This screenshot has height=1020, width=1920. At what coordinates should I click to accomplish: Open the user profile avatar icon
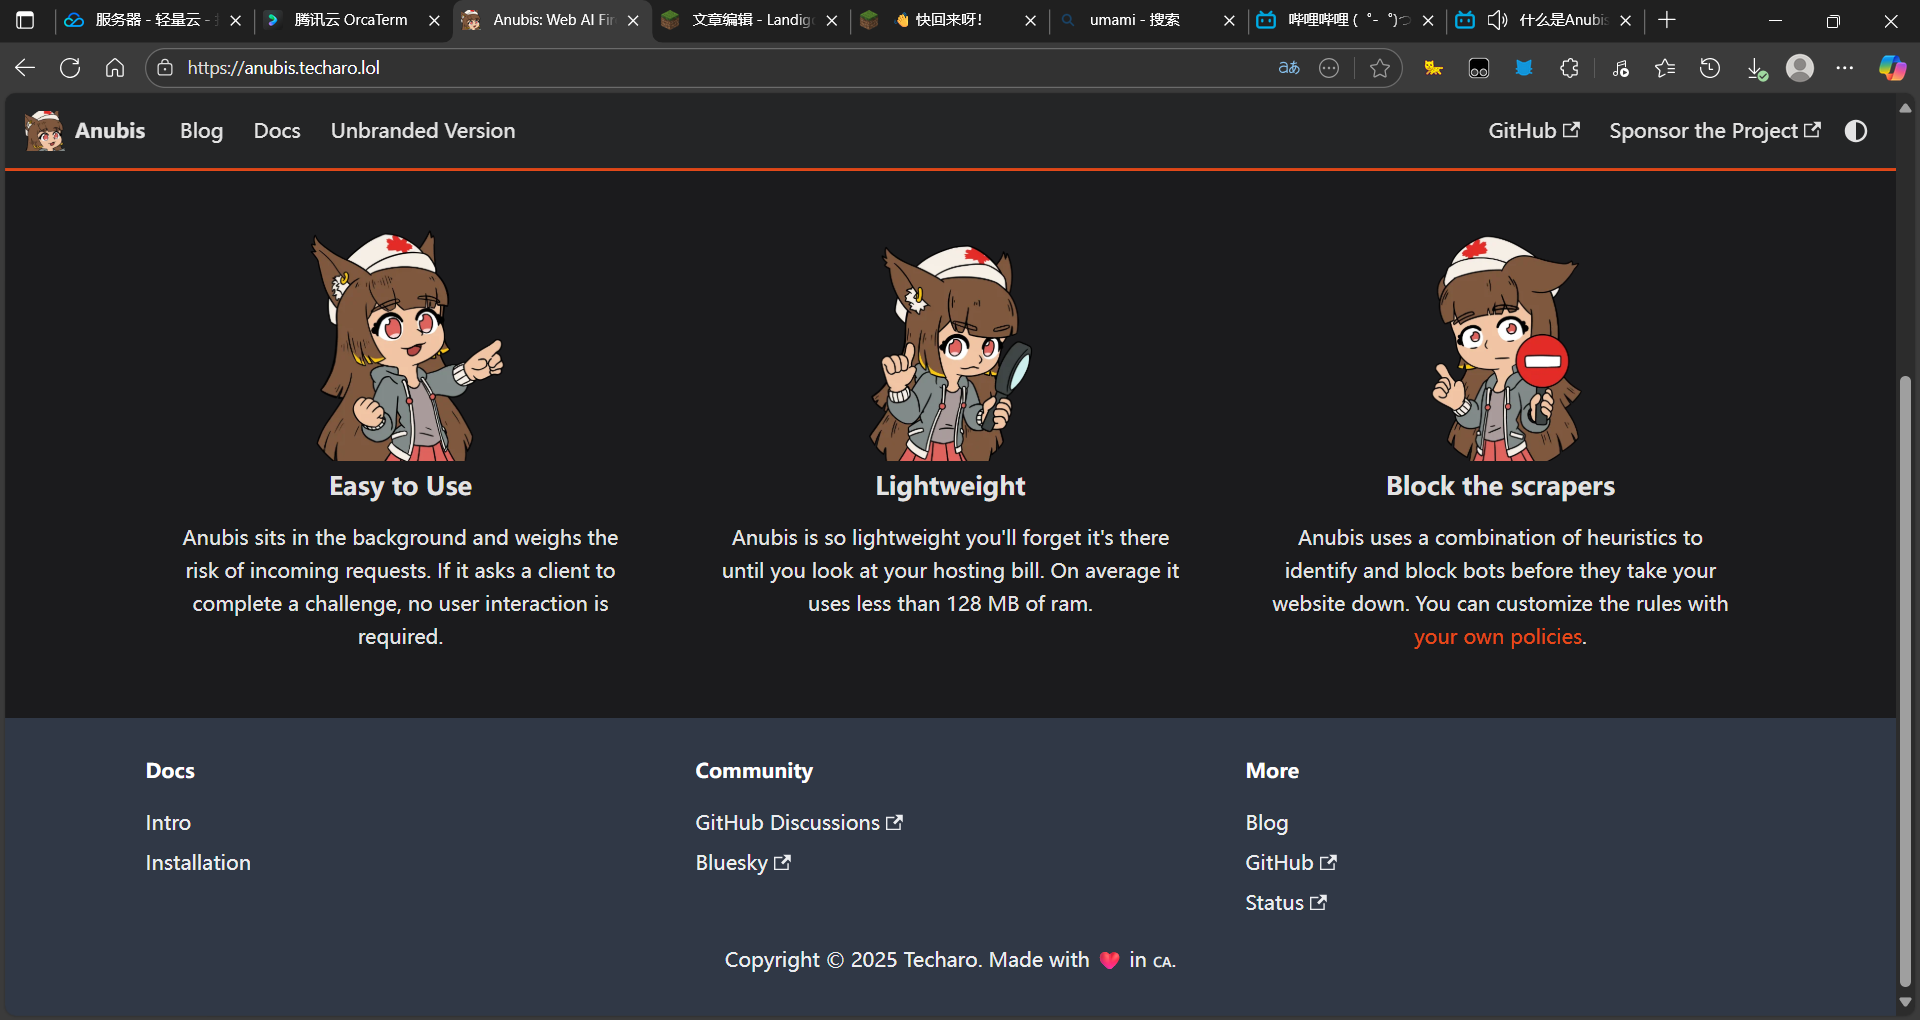pyautogui.click(x=1800, y=68)
